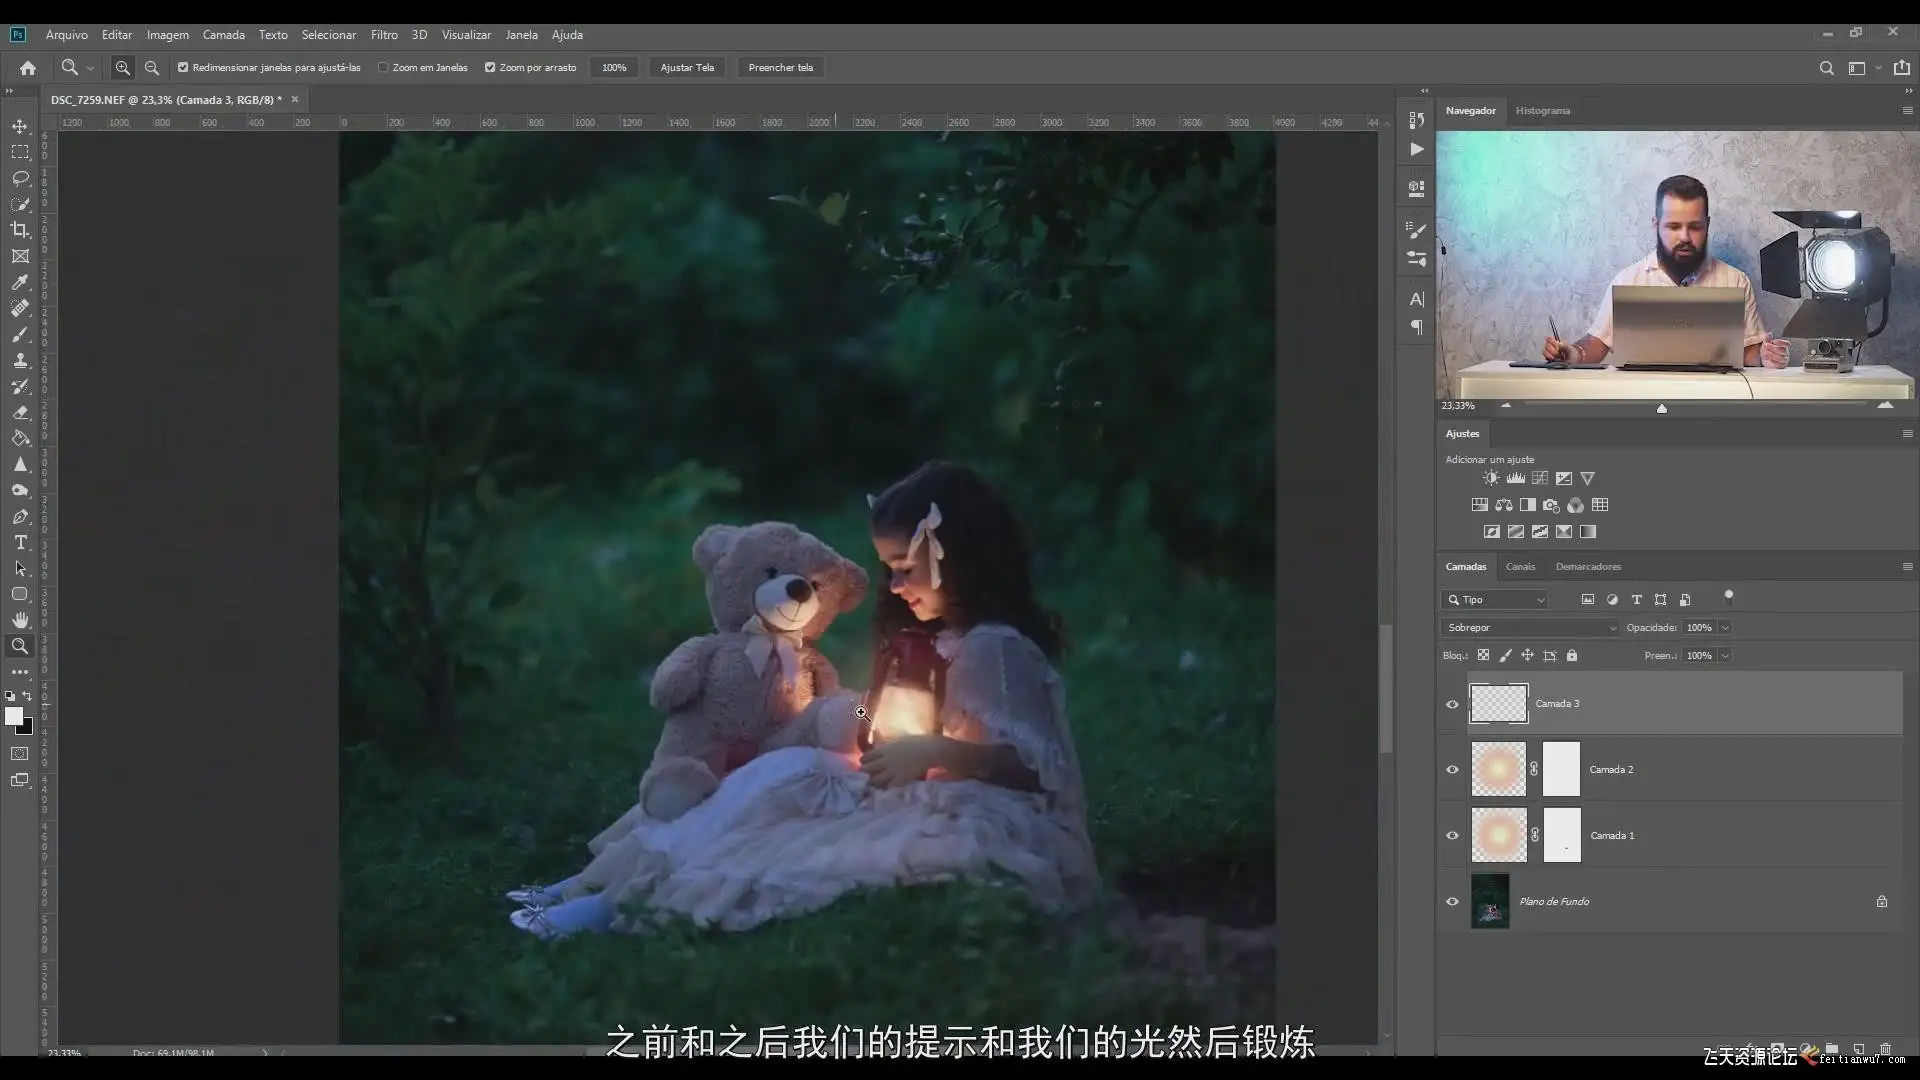Click the Ajustar Tela button
Image resolution: width=1920 pixels, height=1080 pixels.
click(687, 68)
